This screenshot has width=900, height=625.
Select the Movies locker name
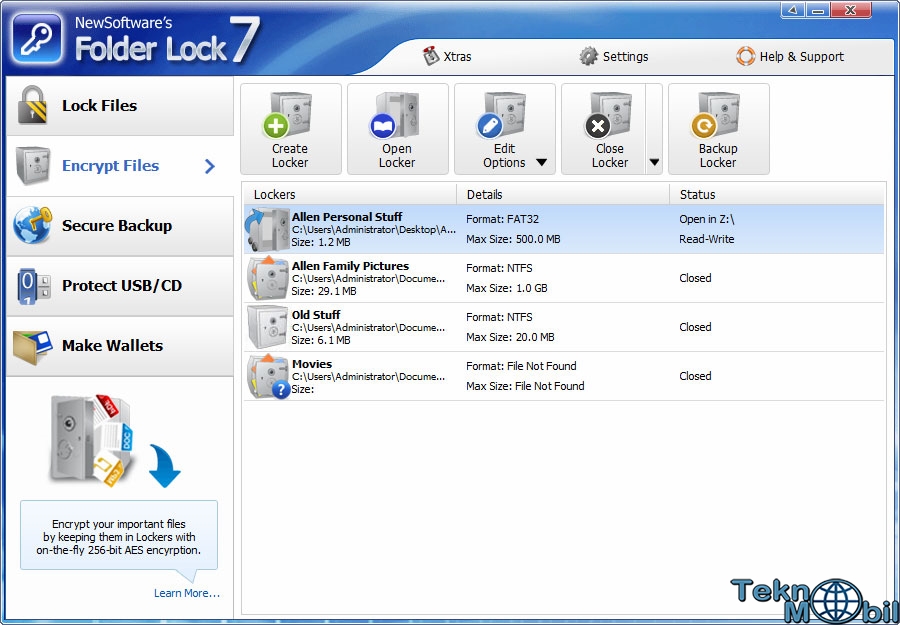(312, 364)
